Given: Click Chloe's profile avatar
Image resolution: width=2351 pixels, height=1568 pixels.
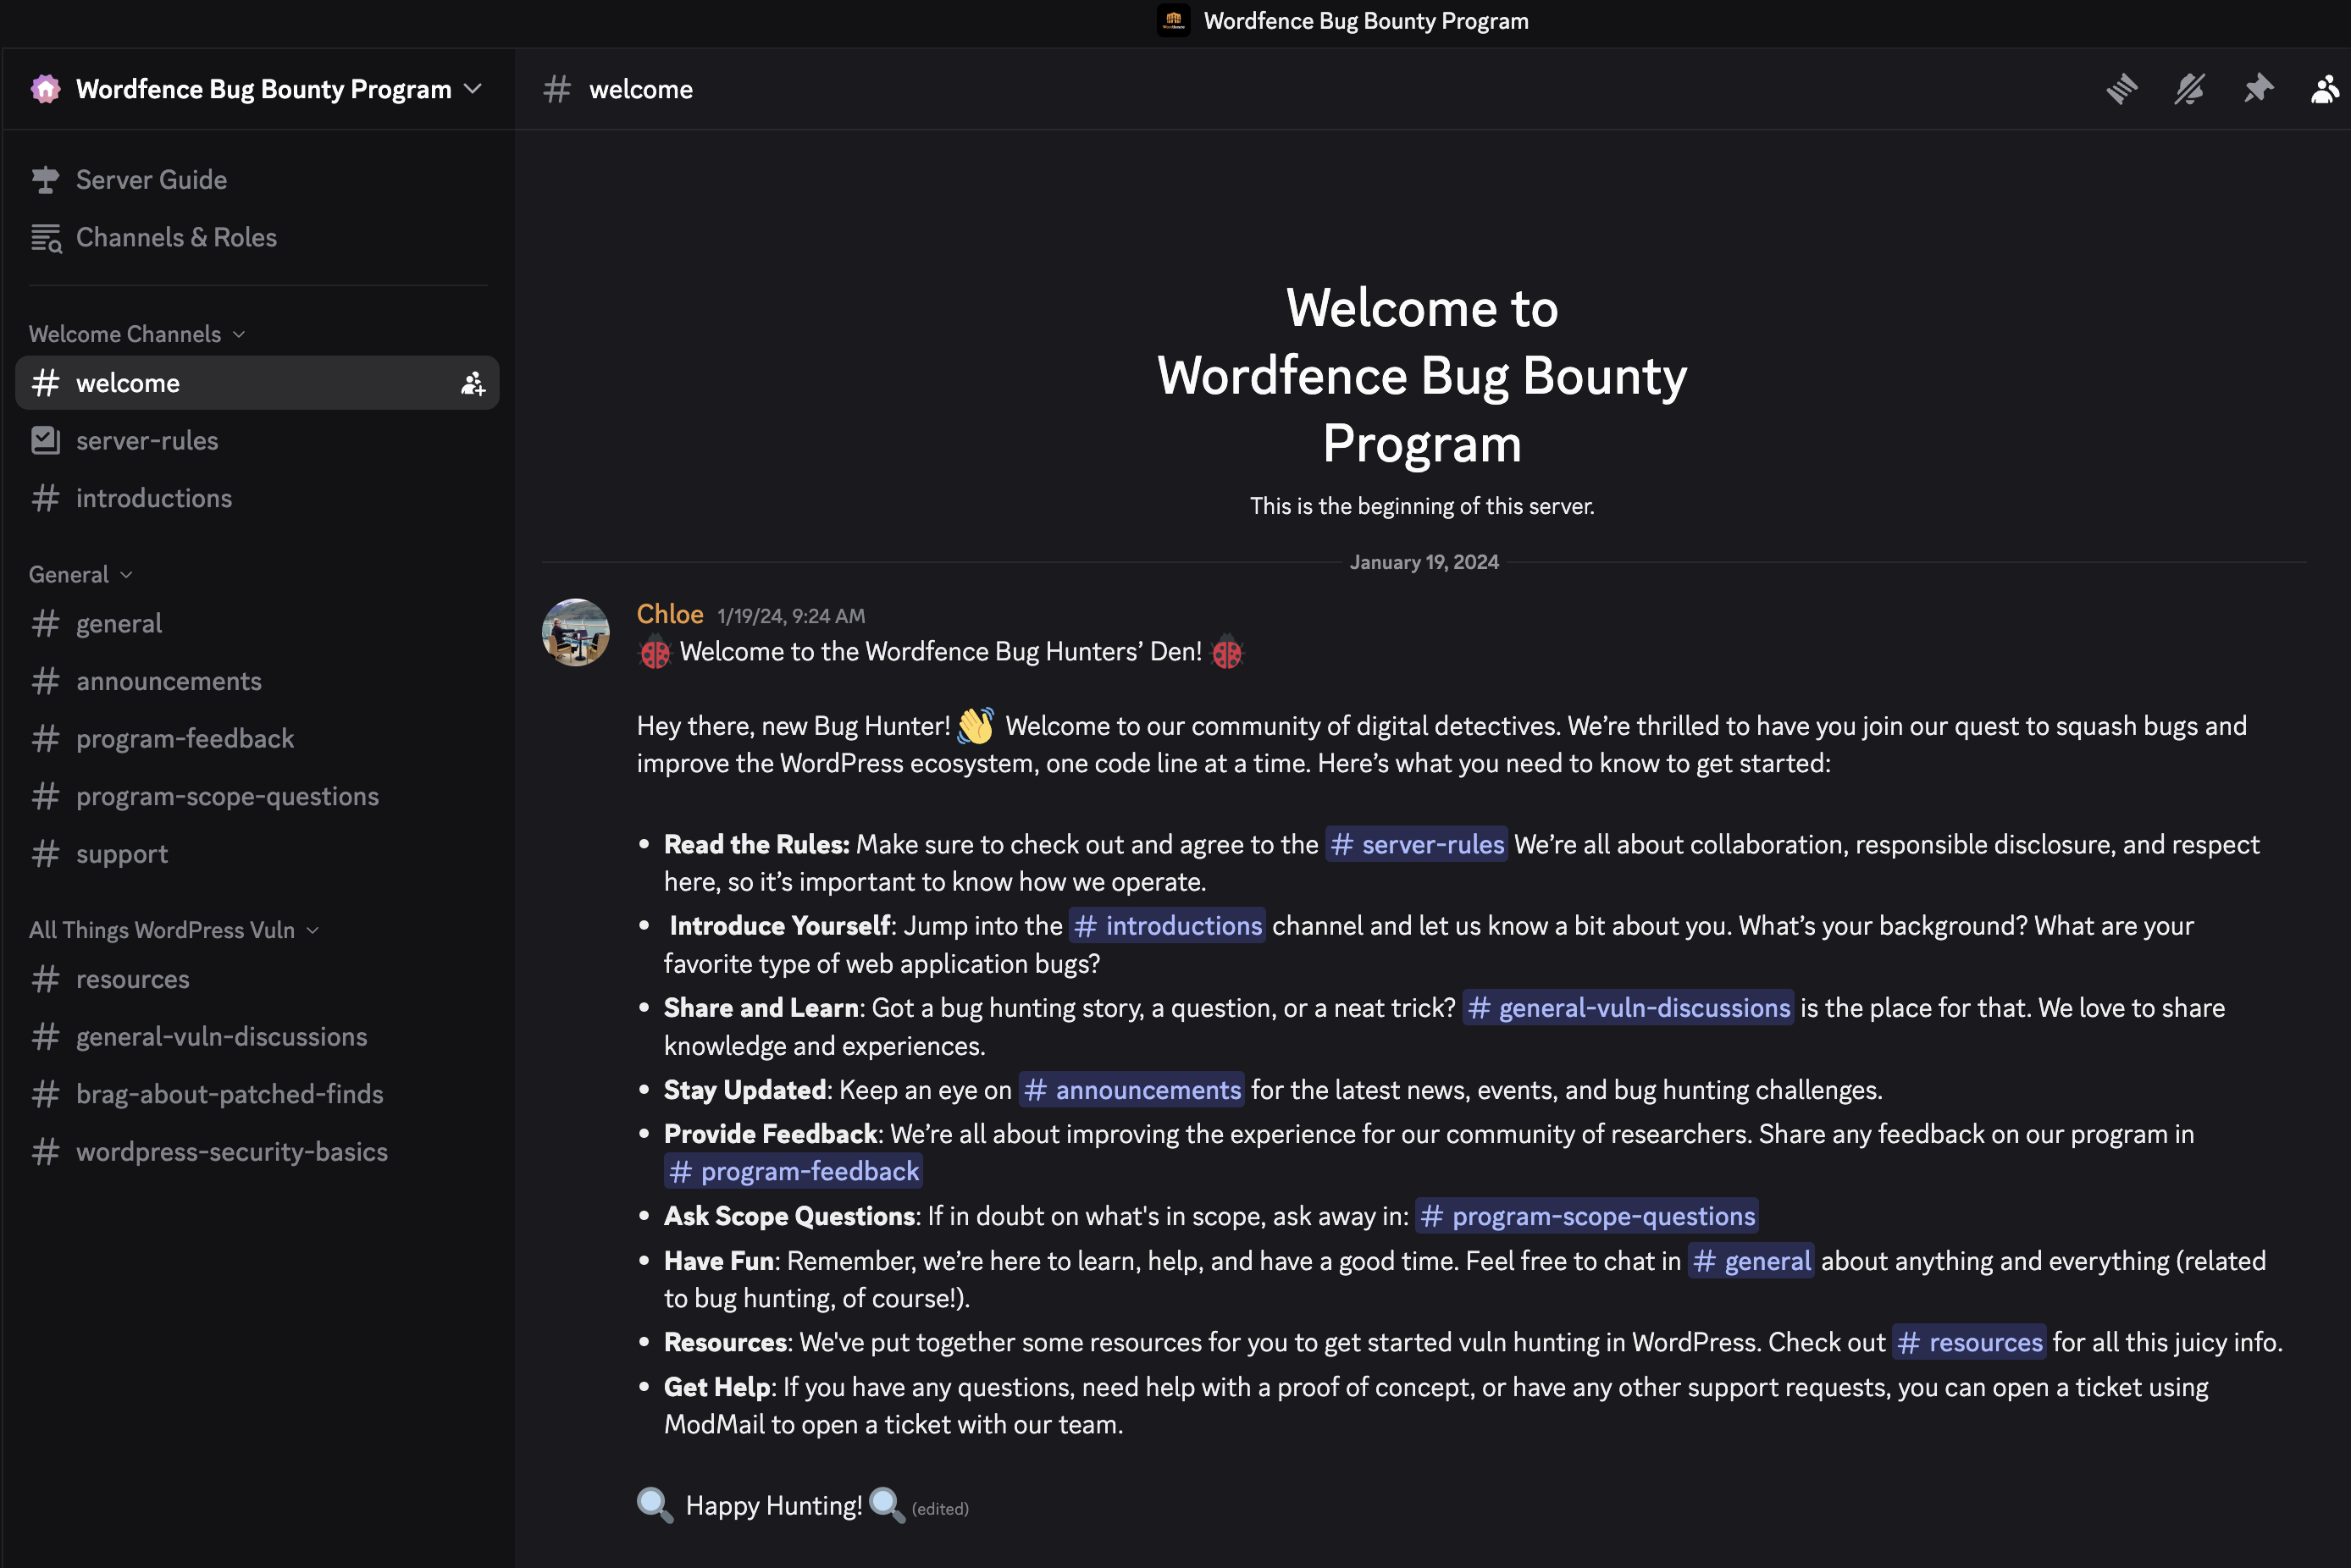Looking at the screenshot, I should pyautogui.click(x=575, y=632).
